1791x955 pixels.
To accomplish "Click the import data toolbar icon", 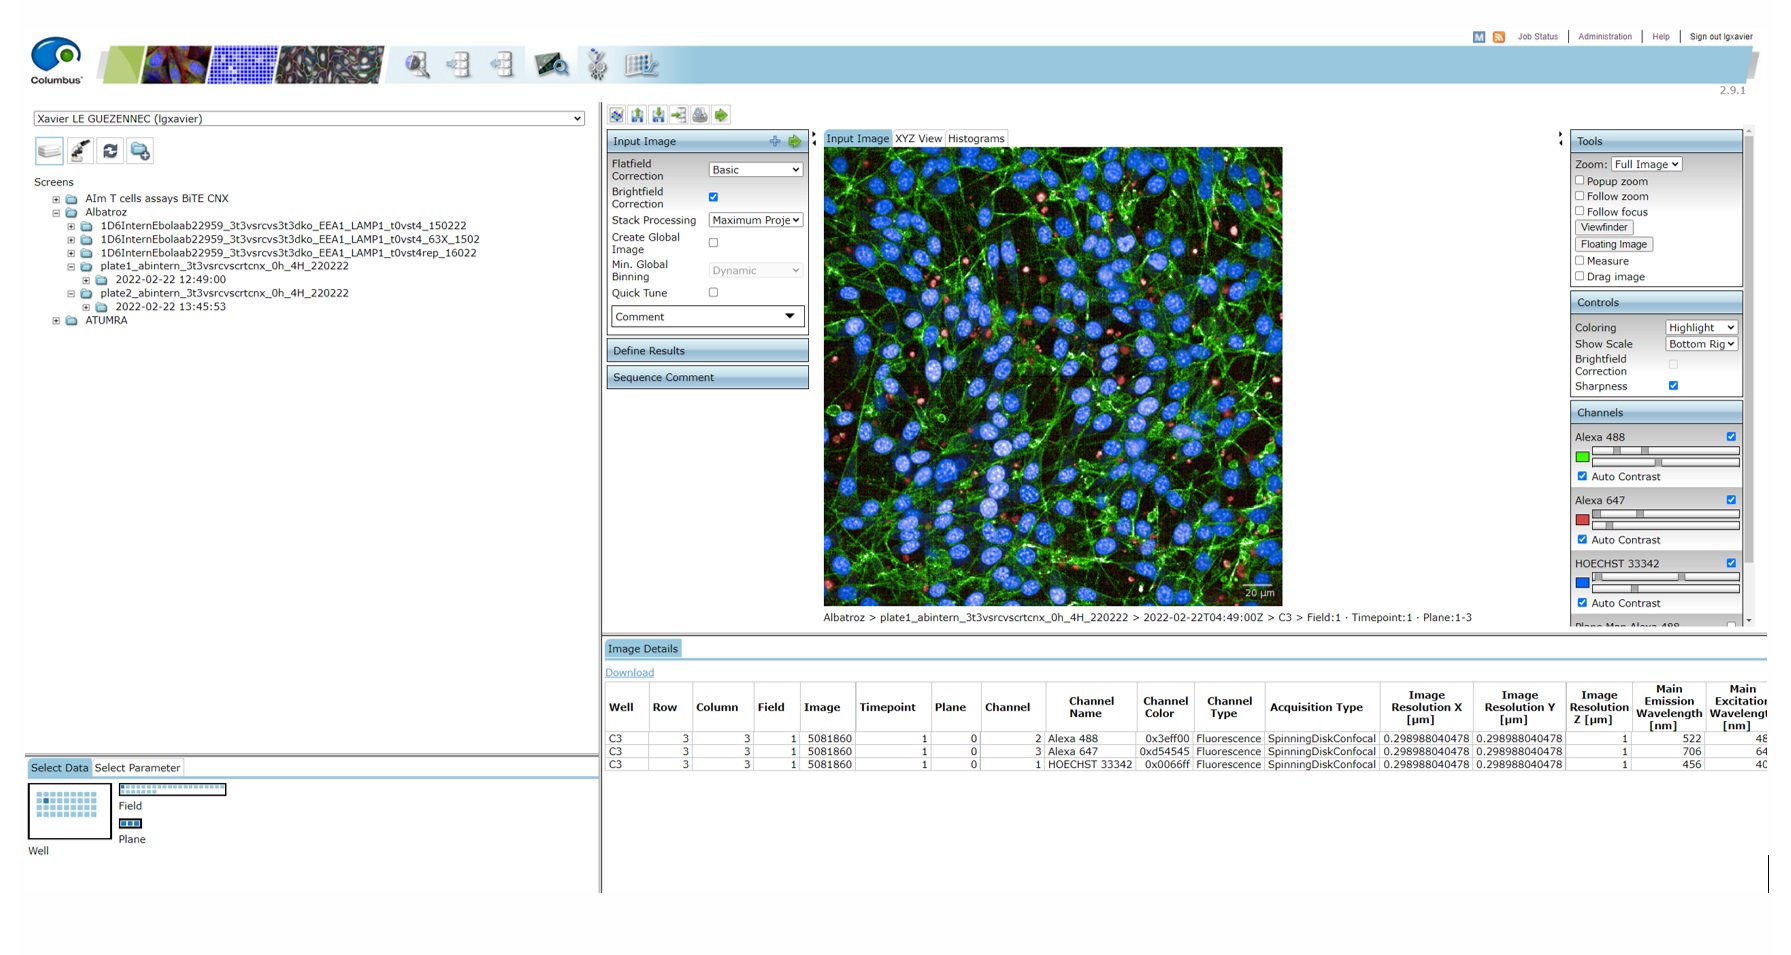I will (x=459, y=65).
